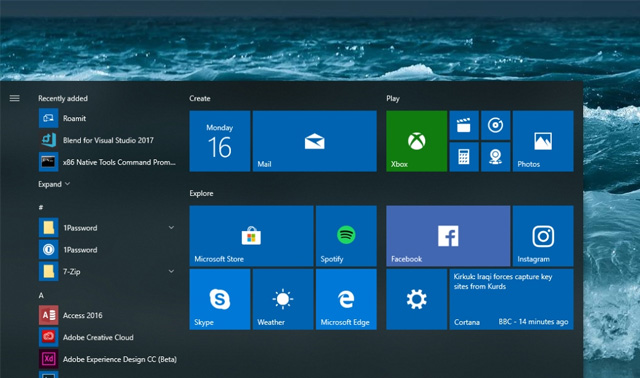Expand the Recently added list
The image size is (640, 378).
tap(54, 184)
